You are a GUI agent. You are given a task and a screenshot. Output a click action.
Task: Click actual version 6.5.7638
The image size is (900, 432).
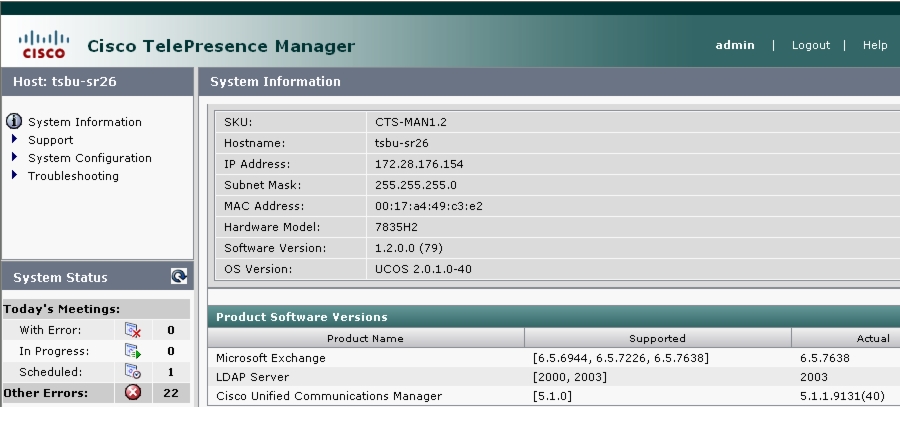824,358
